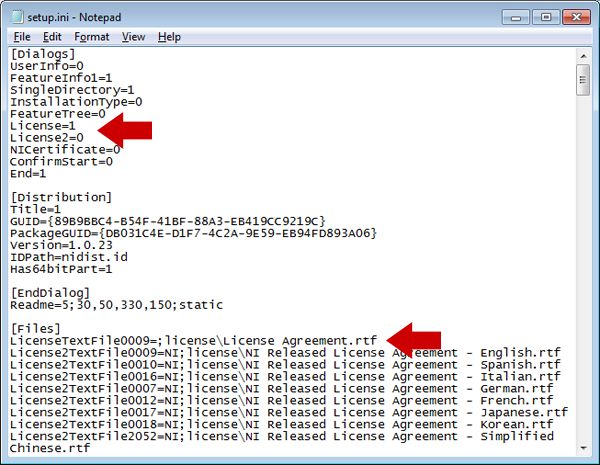Click the LicenseTextFile0009 License Agreement.rtf line

[193, 341]
